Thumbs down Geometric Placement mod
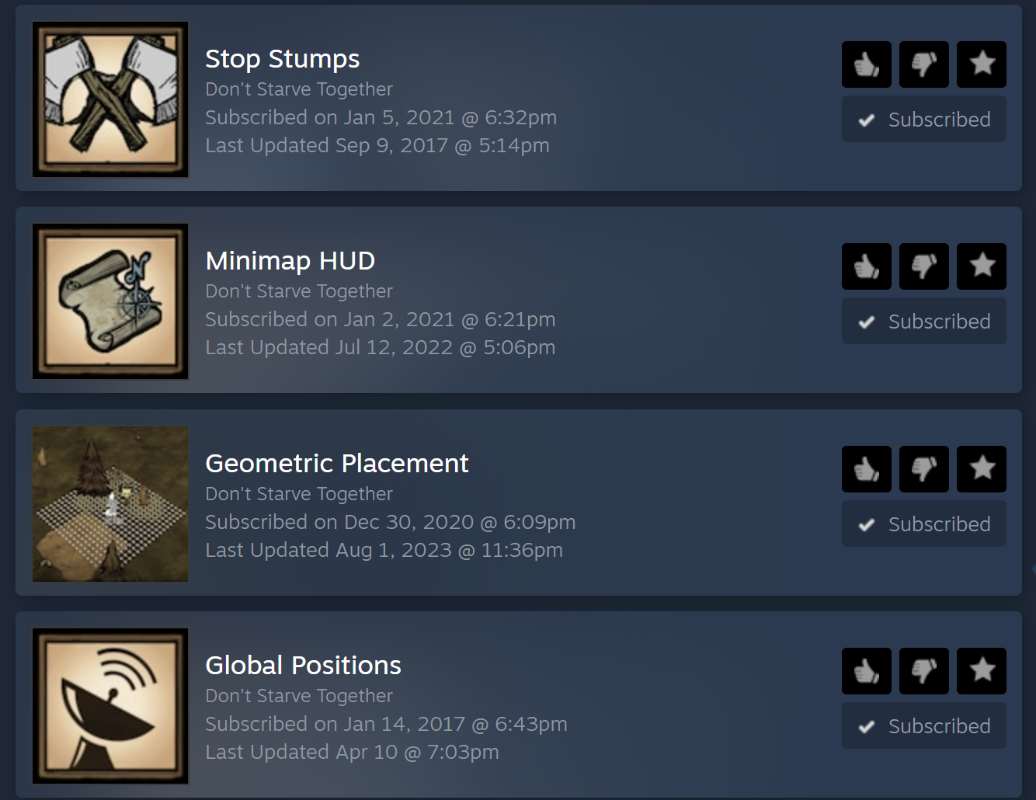This screenshot has height=800, width=1036. point(924,469)
